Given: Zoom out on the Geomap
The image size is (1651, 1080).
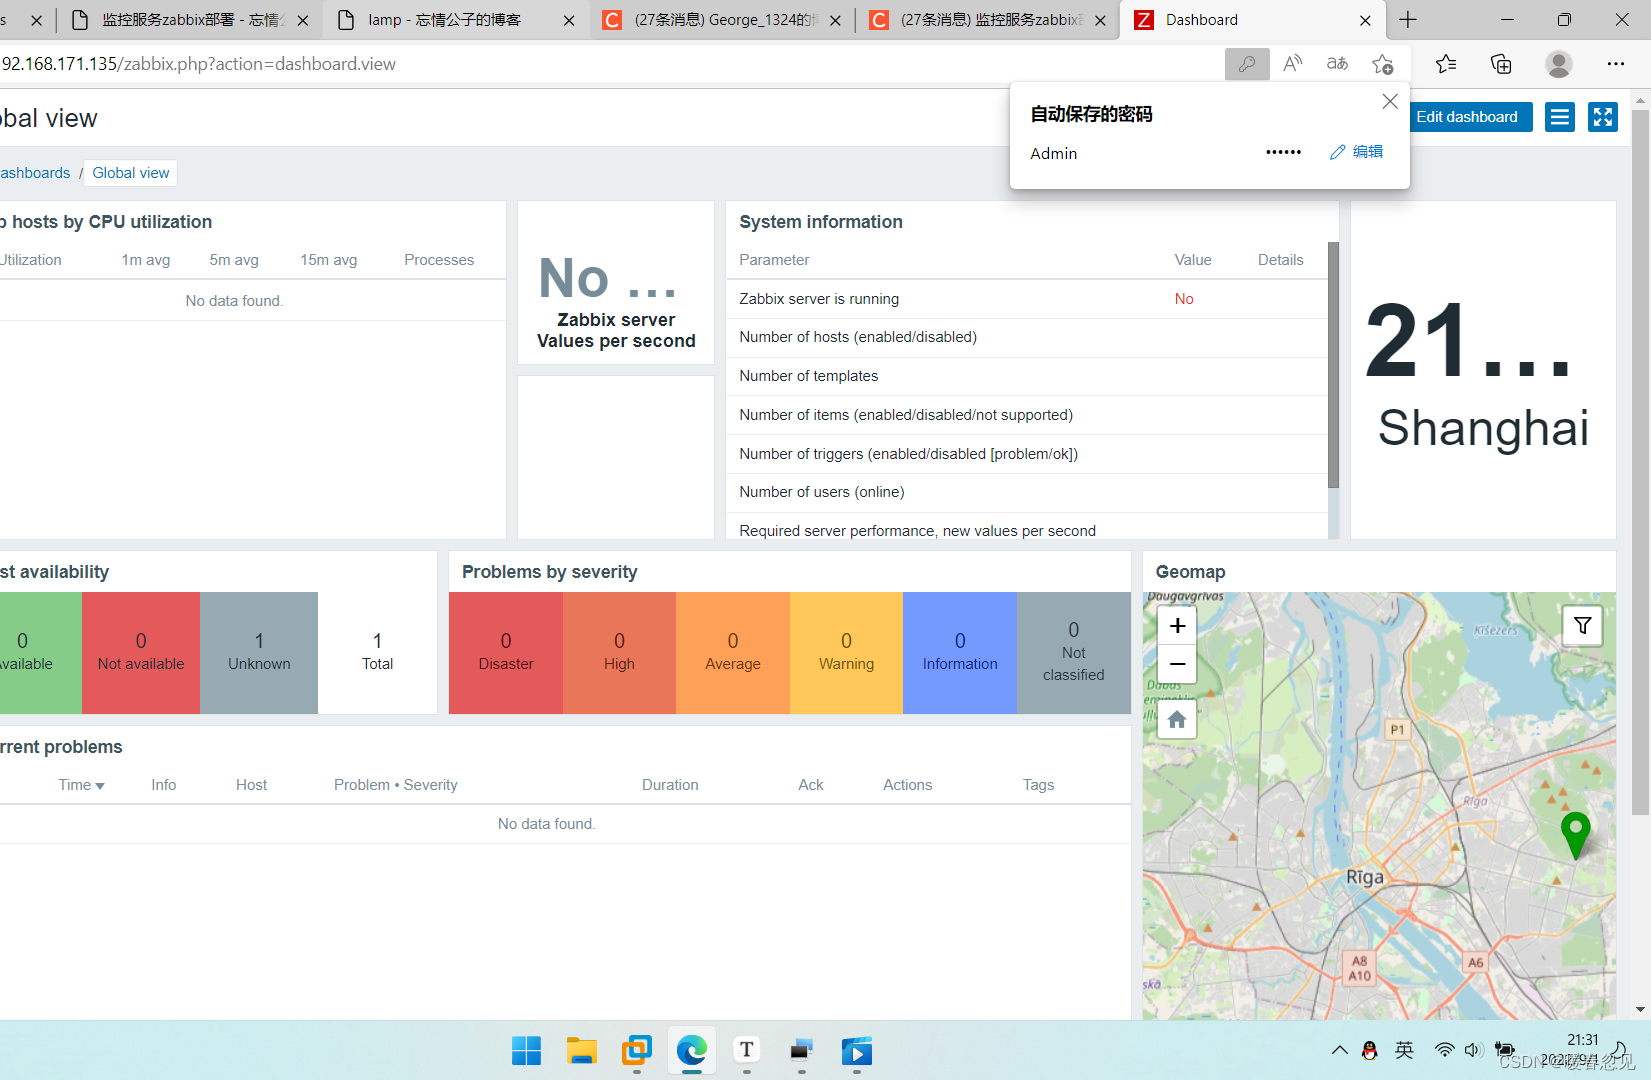Looking at the screenshot, I should [1177, 664].
